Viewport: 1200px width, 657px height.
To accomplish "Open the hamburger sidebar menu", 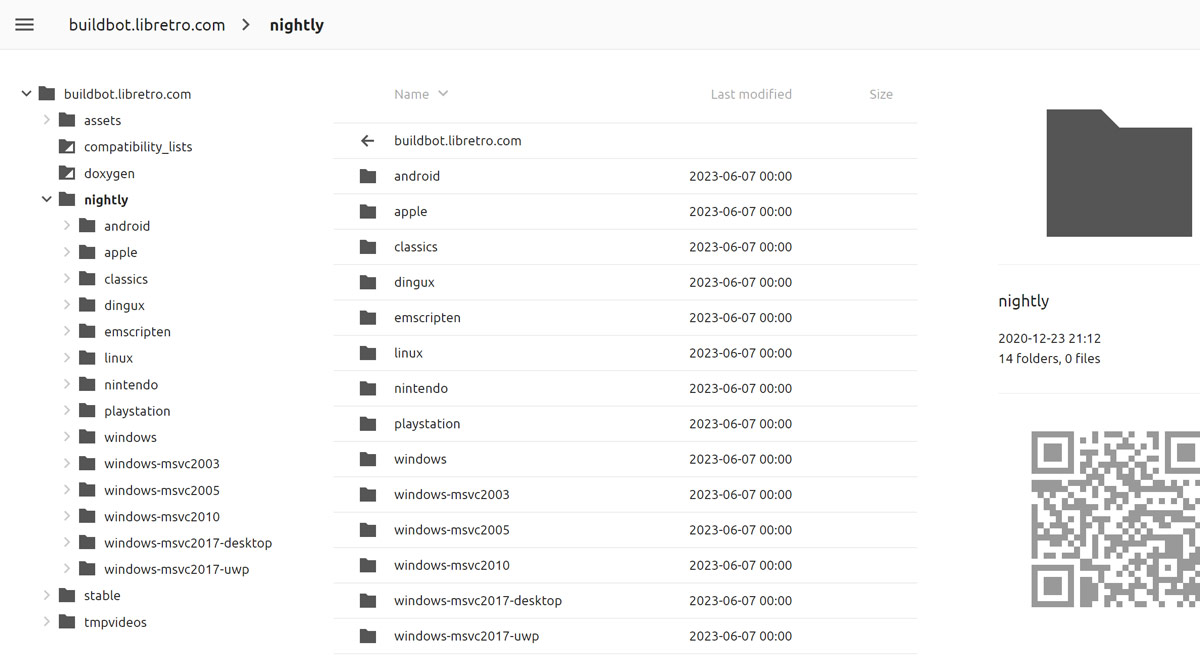I will 25,25.
